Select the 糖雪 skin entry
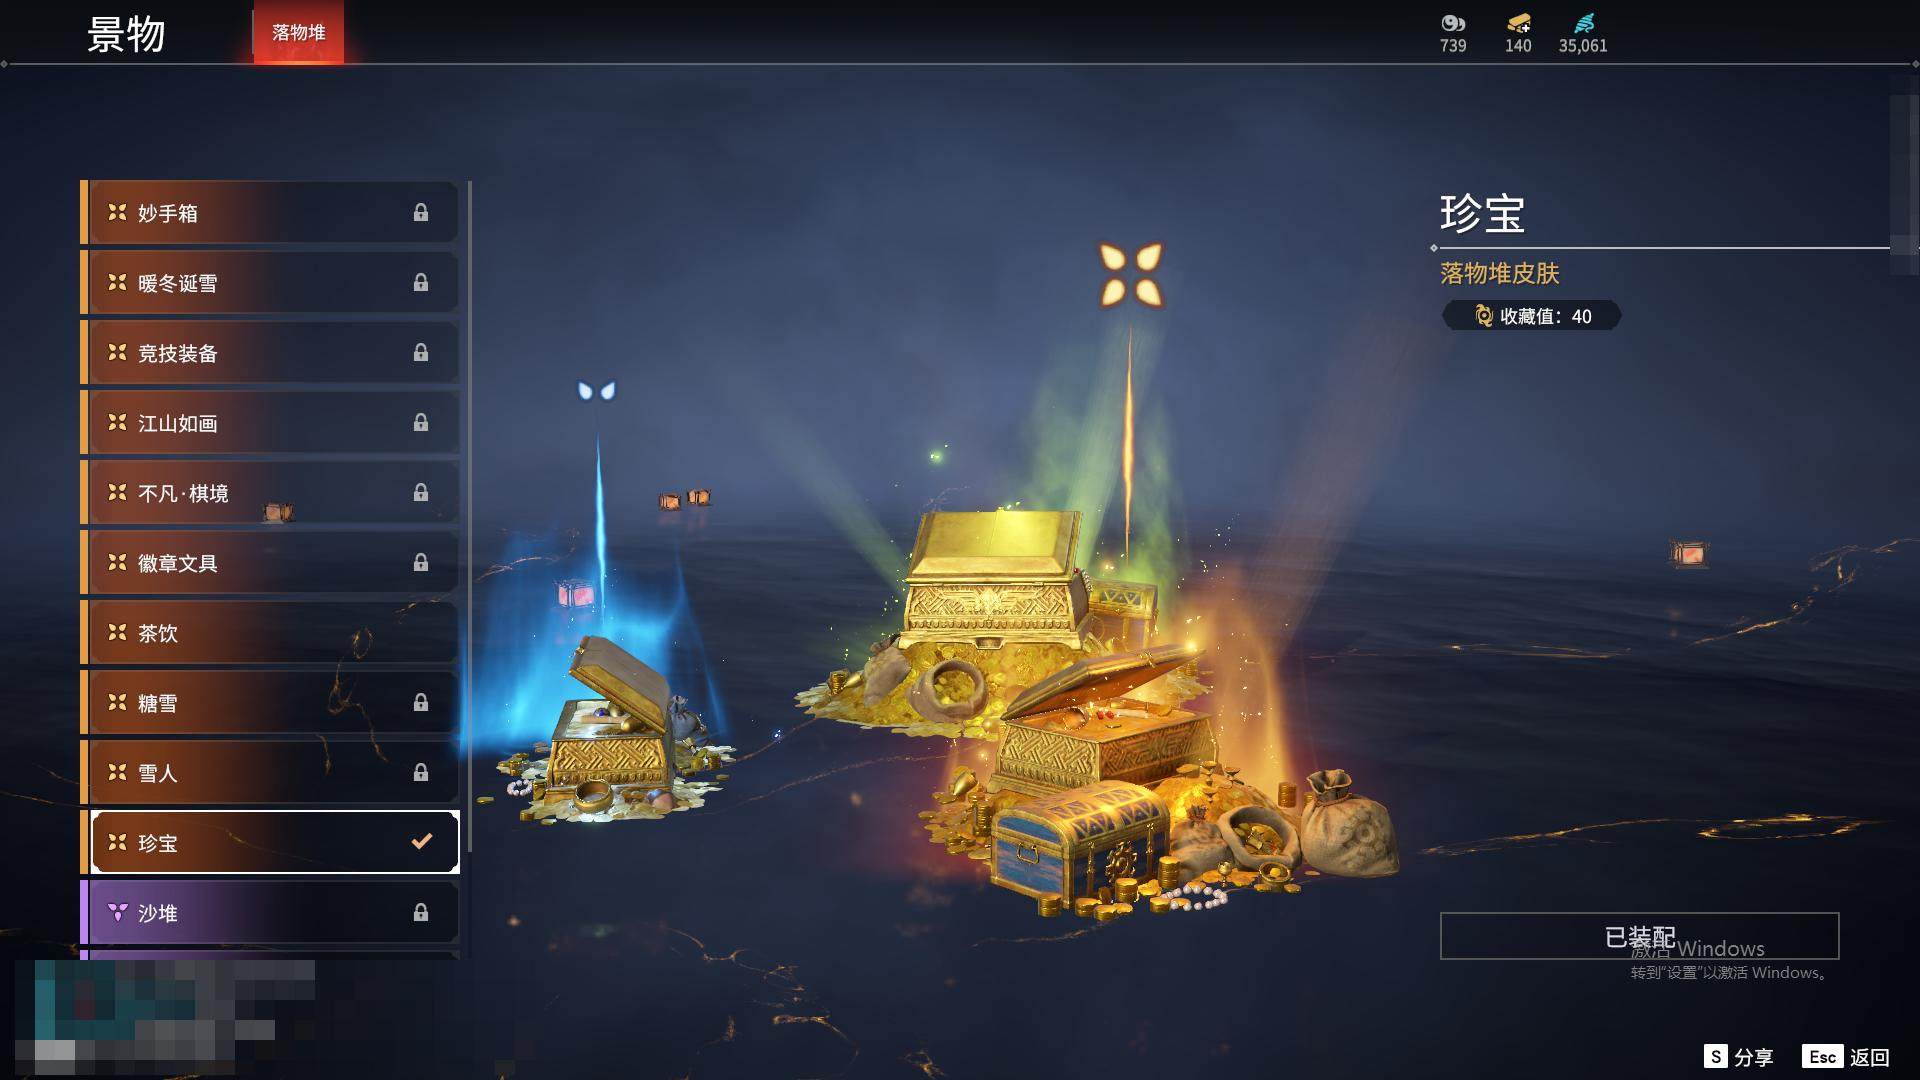Image resolution: width=1920 pixels, height=1080 pixels. click(x=270, y=702)
